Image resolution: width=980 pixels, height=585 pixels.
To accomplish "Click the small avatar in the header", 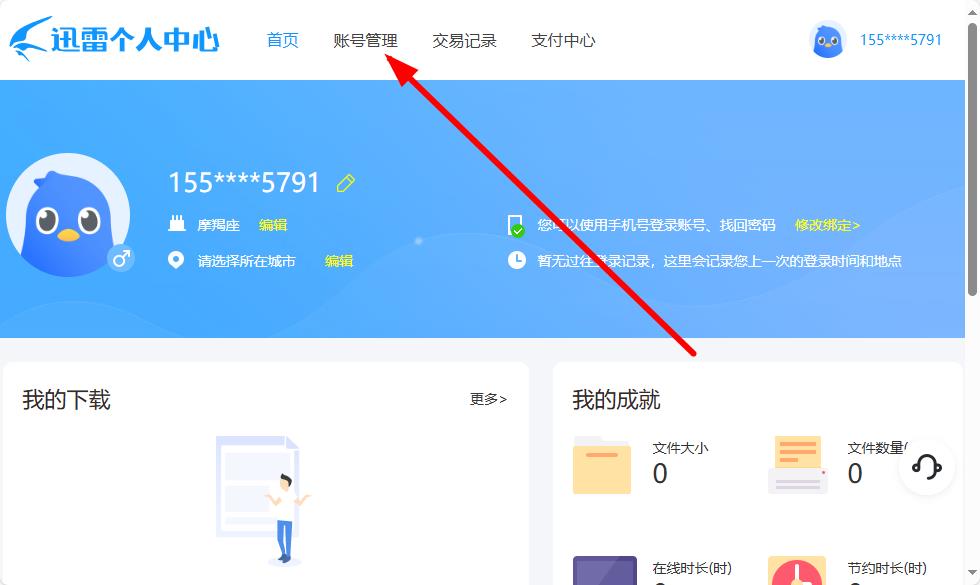I will (828, 40).
